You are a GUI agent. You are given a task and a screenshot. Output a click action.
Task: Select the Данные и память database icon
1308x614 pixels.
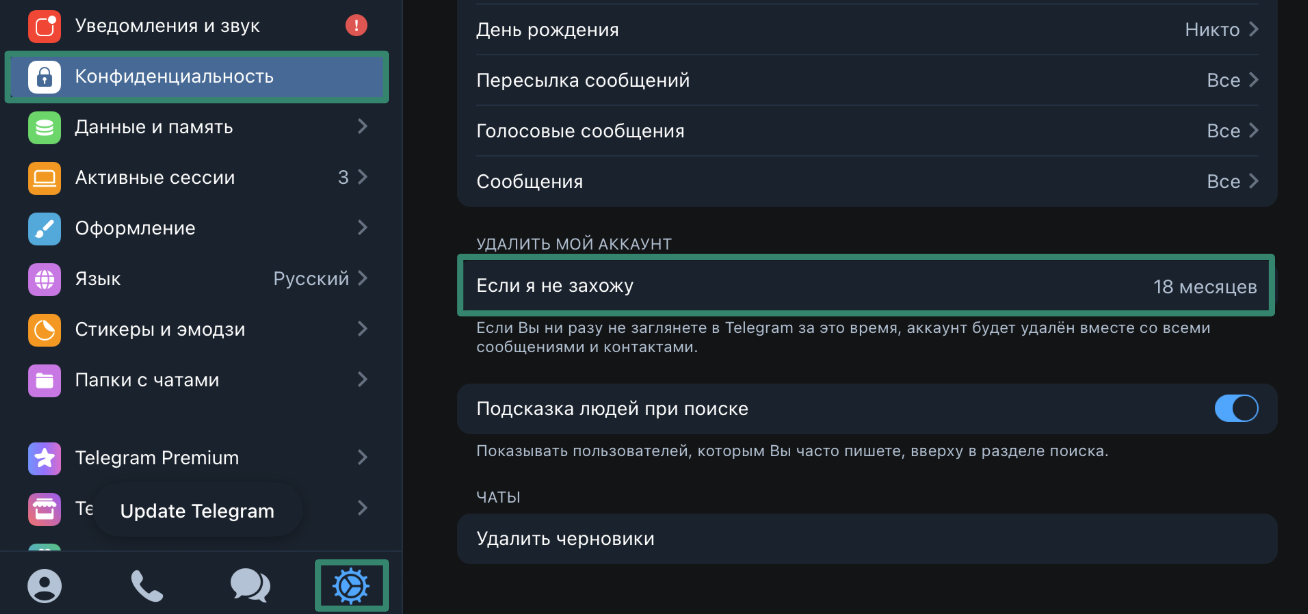pyautogui.click(x=44, y=127)
